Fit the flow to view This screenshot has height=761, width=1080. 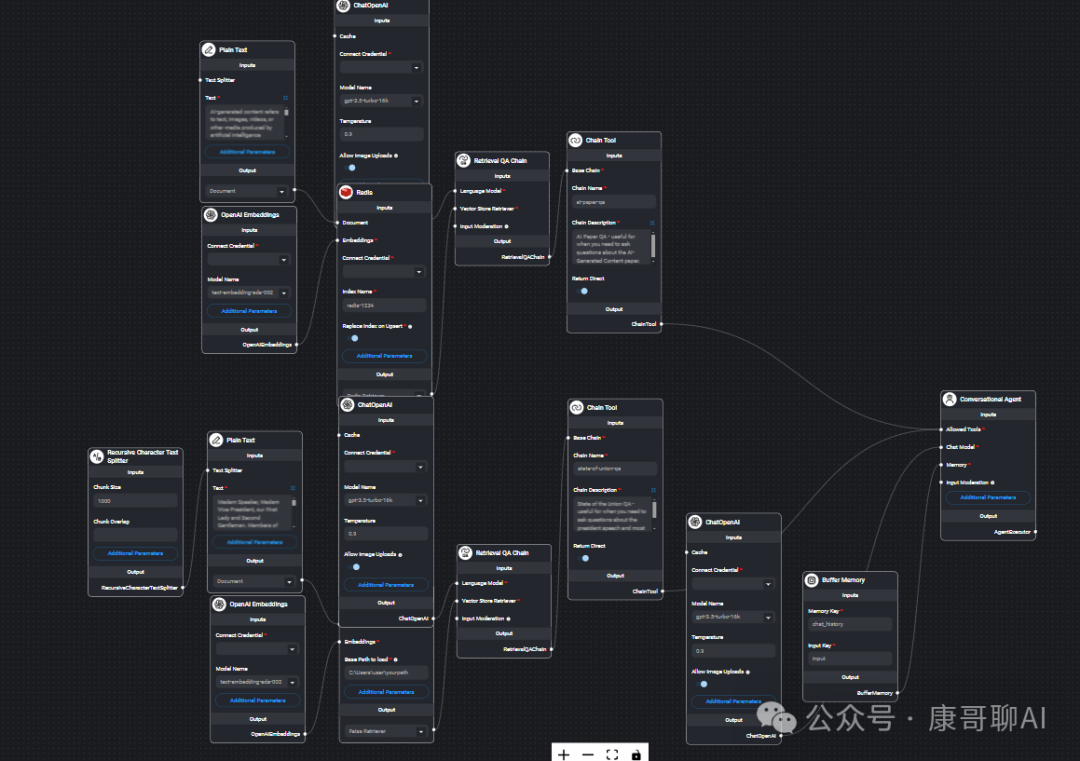click(x=612, y=755)
